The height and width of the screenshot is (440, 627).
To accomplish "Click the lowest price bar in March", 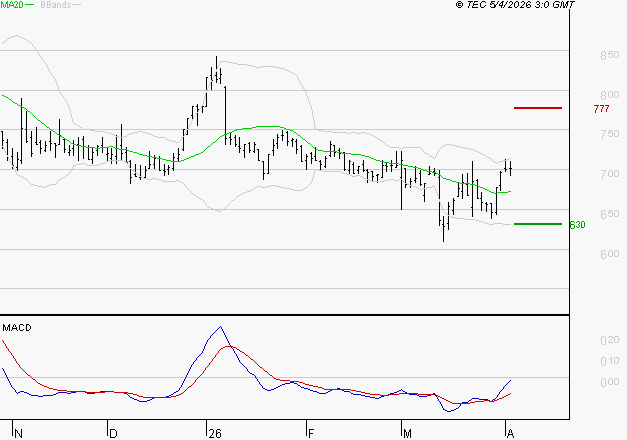I will pyautogui.click(x=443, y=229).
